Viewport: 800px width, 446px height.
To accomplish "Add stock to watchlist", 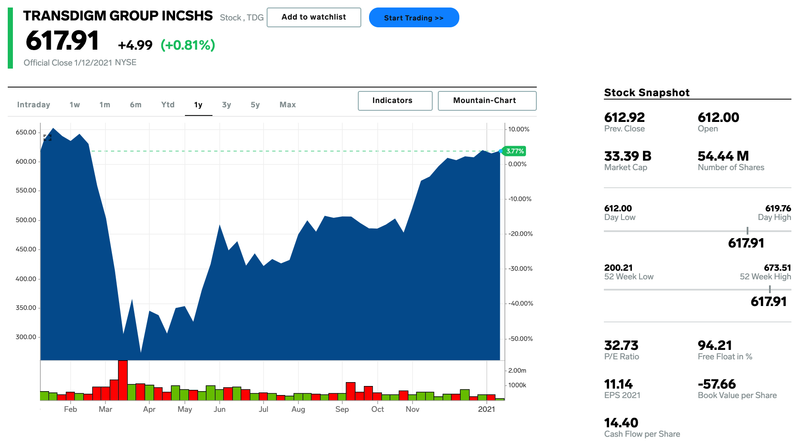I will point(314,17).
